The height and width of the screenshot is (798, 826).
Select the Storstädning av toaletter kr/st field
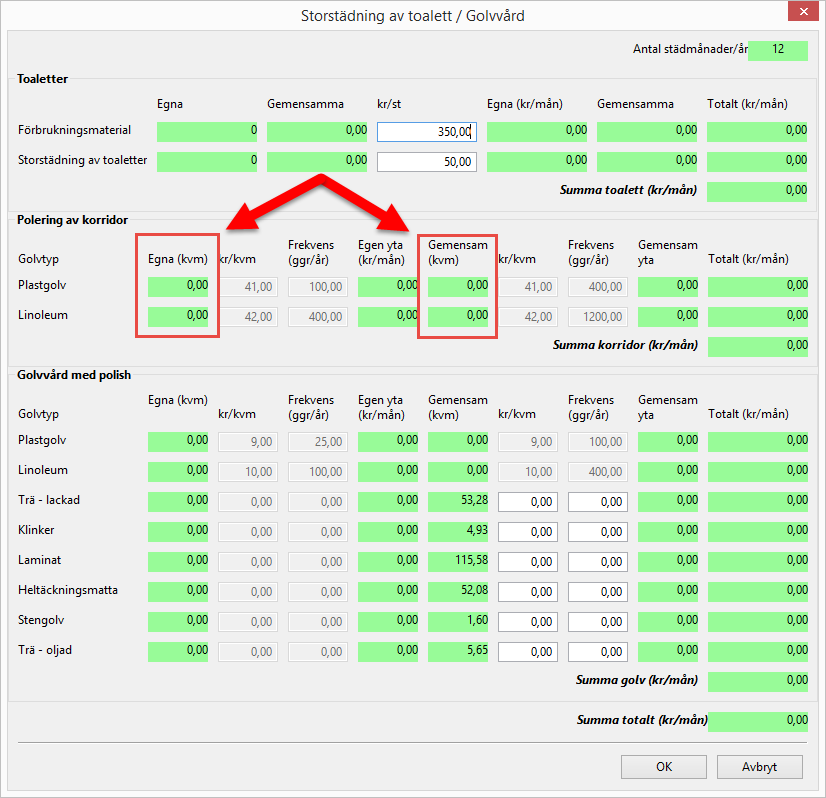[x=427, y=162]
